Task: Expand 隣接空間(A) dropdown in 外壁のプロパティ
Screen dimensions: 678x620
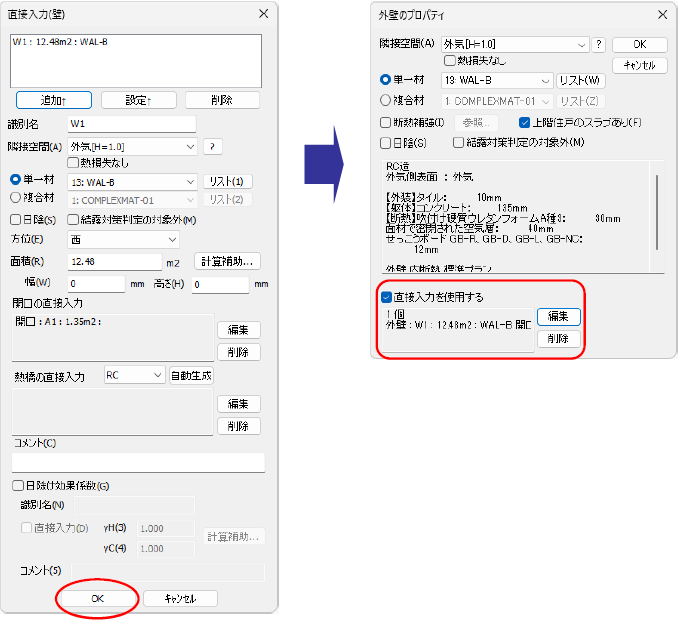Action: pyautogui.click(x=515, y=44)
